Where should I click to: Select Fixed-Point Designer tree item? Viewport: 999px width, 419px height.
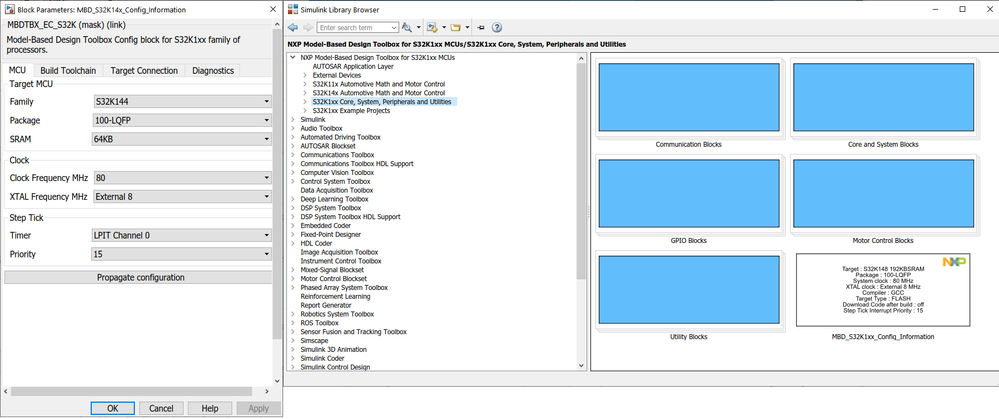pos(331,235)
